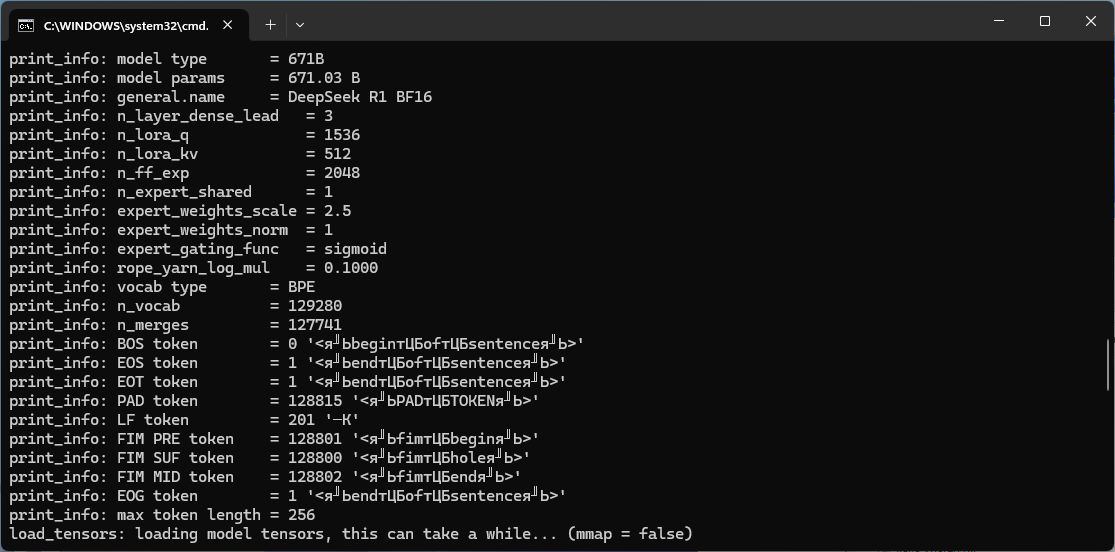This screenshot has width=1115, height=552.
Task: Click the model params 671.03 B value
Action: click(324, 78)
